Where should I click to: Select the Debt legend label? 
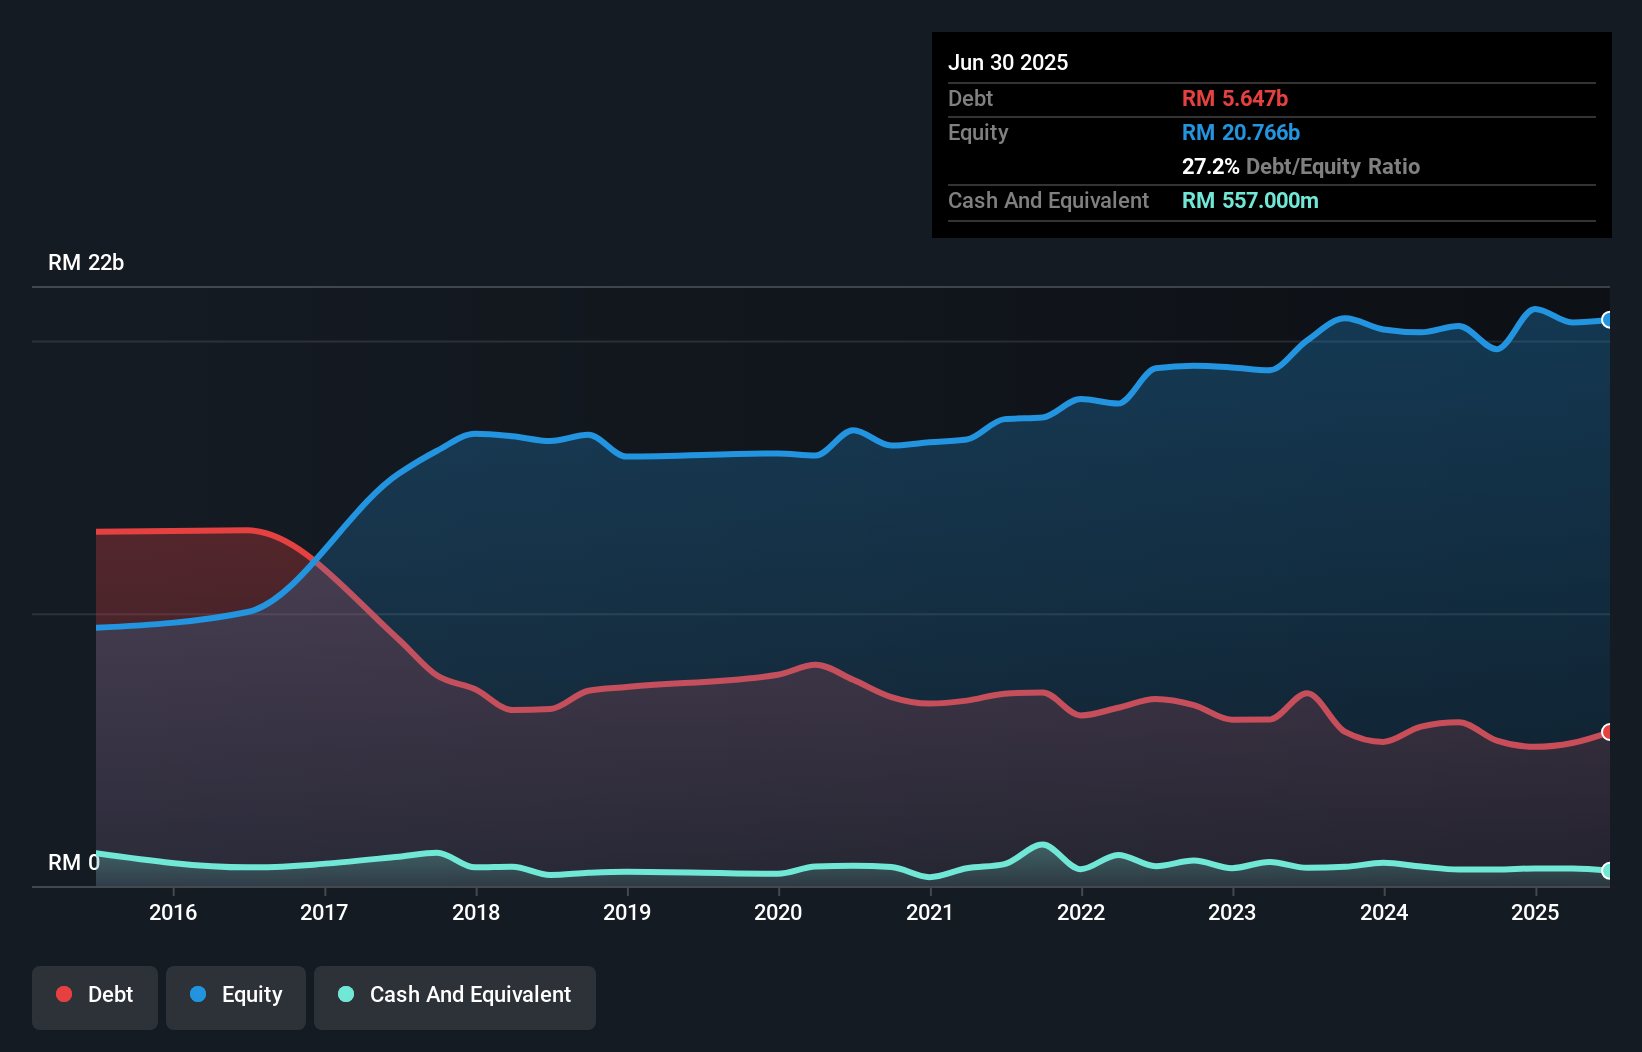tap(110, 994)
